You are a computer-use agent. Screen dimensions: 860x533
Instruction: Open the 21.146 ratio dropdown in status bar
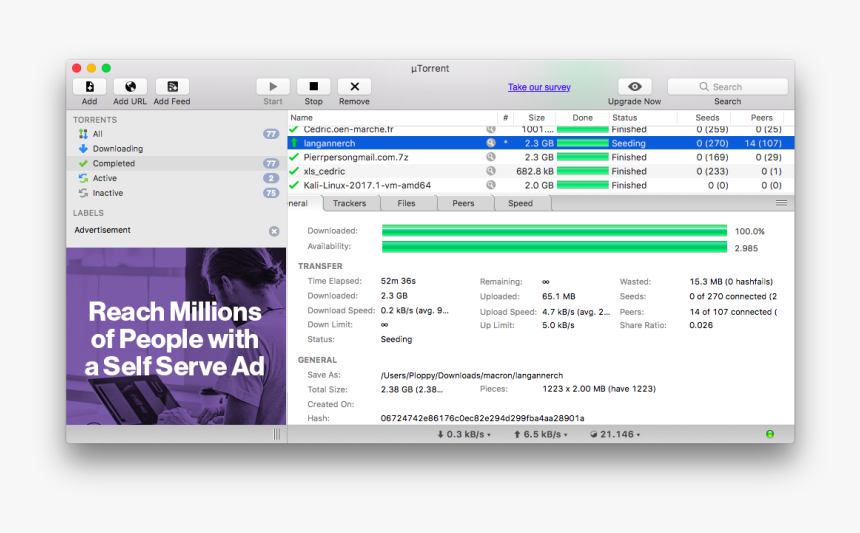pos(615,434)
